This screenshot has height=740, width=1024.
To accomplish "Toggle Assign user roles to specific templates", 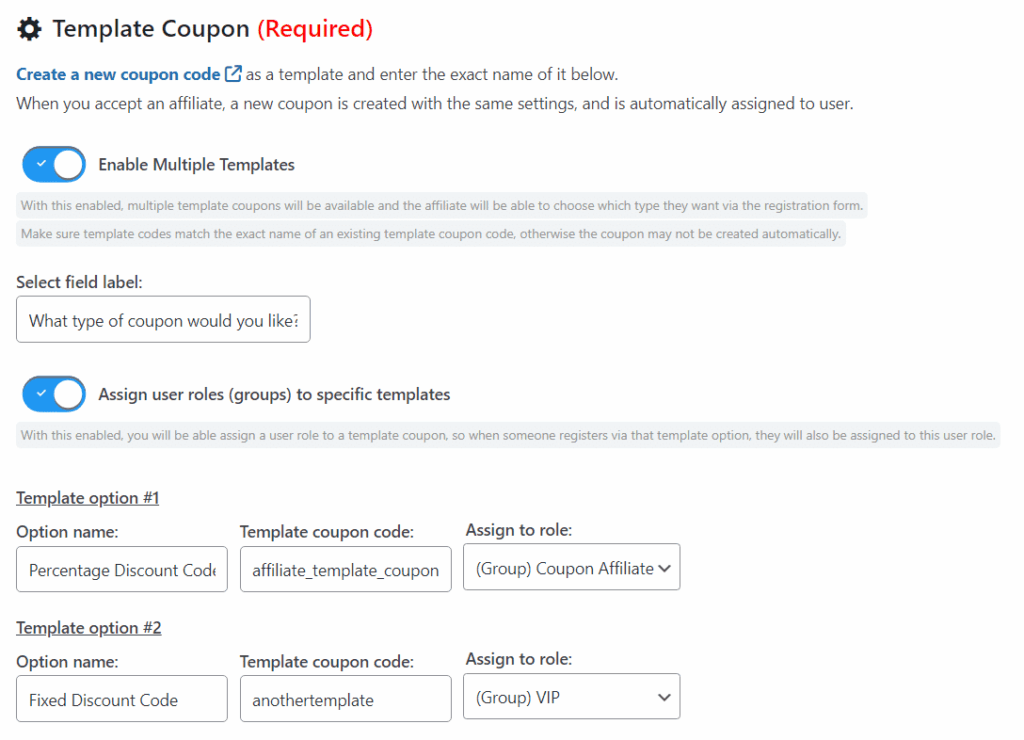I will pyautogui.click(x=54, y=394).
